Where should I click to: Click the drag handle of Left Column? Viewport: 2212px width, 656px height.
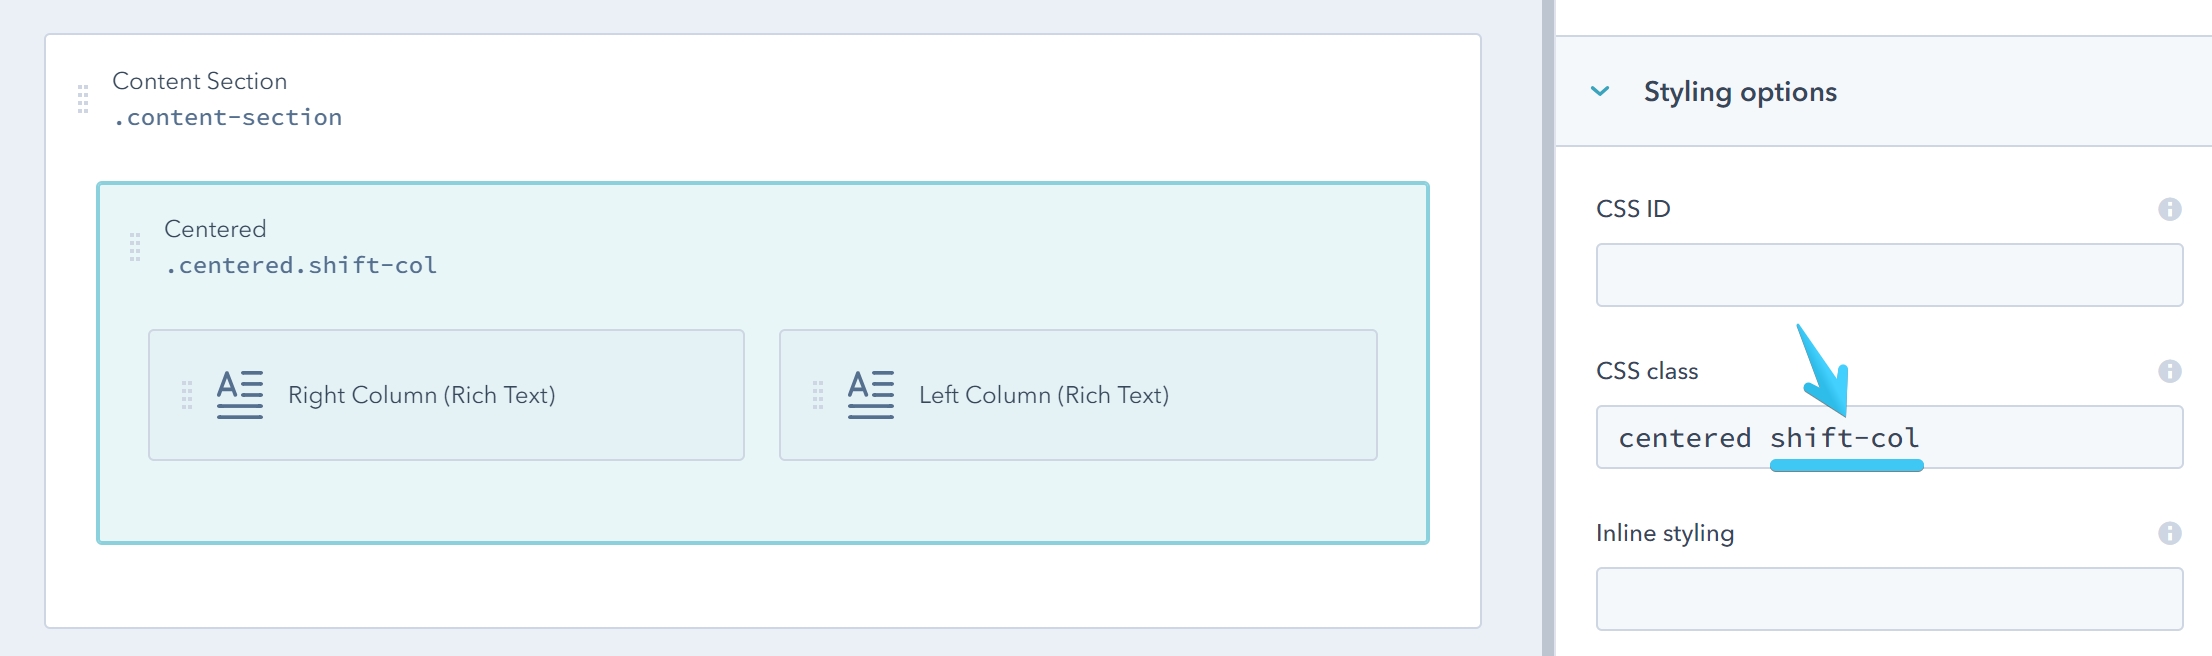(x=818, y=394)
